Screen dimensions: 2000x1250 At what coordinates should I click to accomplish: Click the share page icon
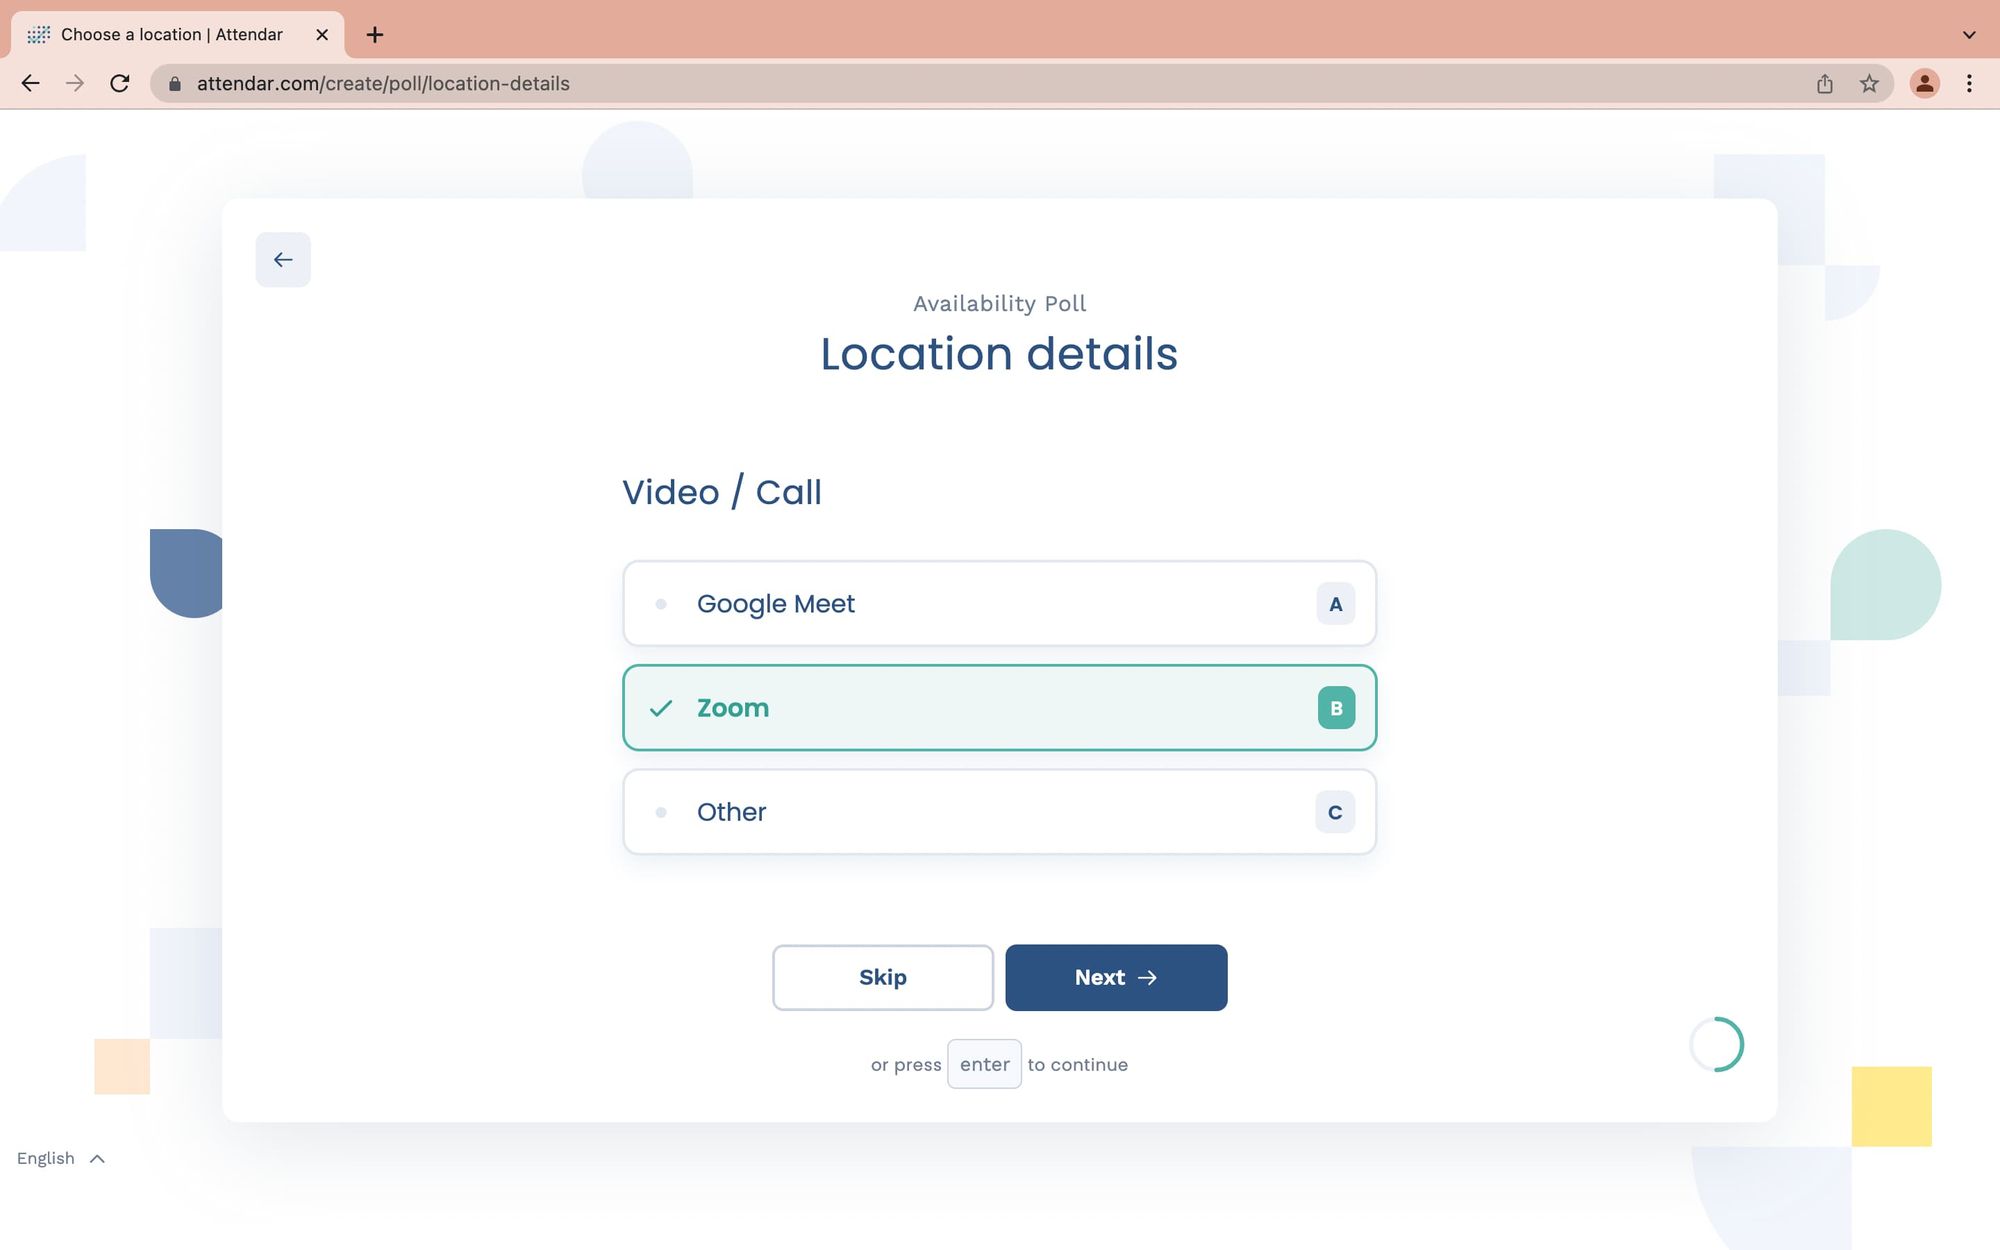click(1825, 84)
